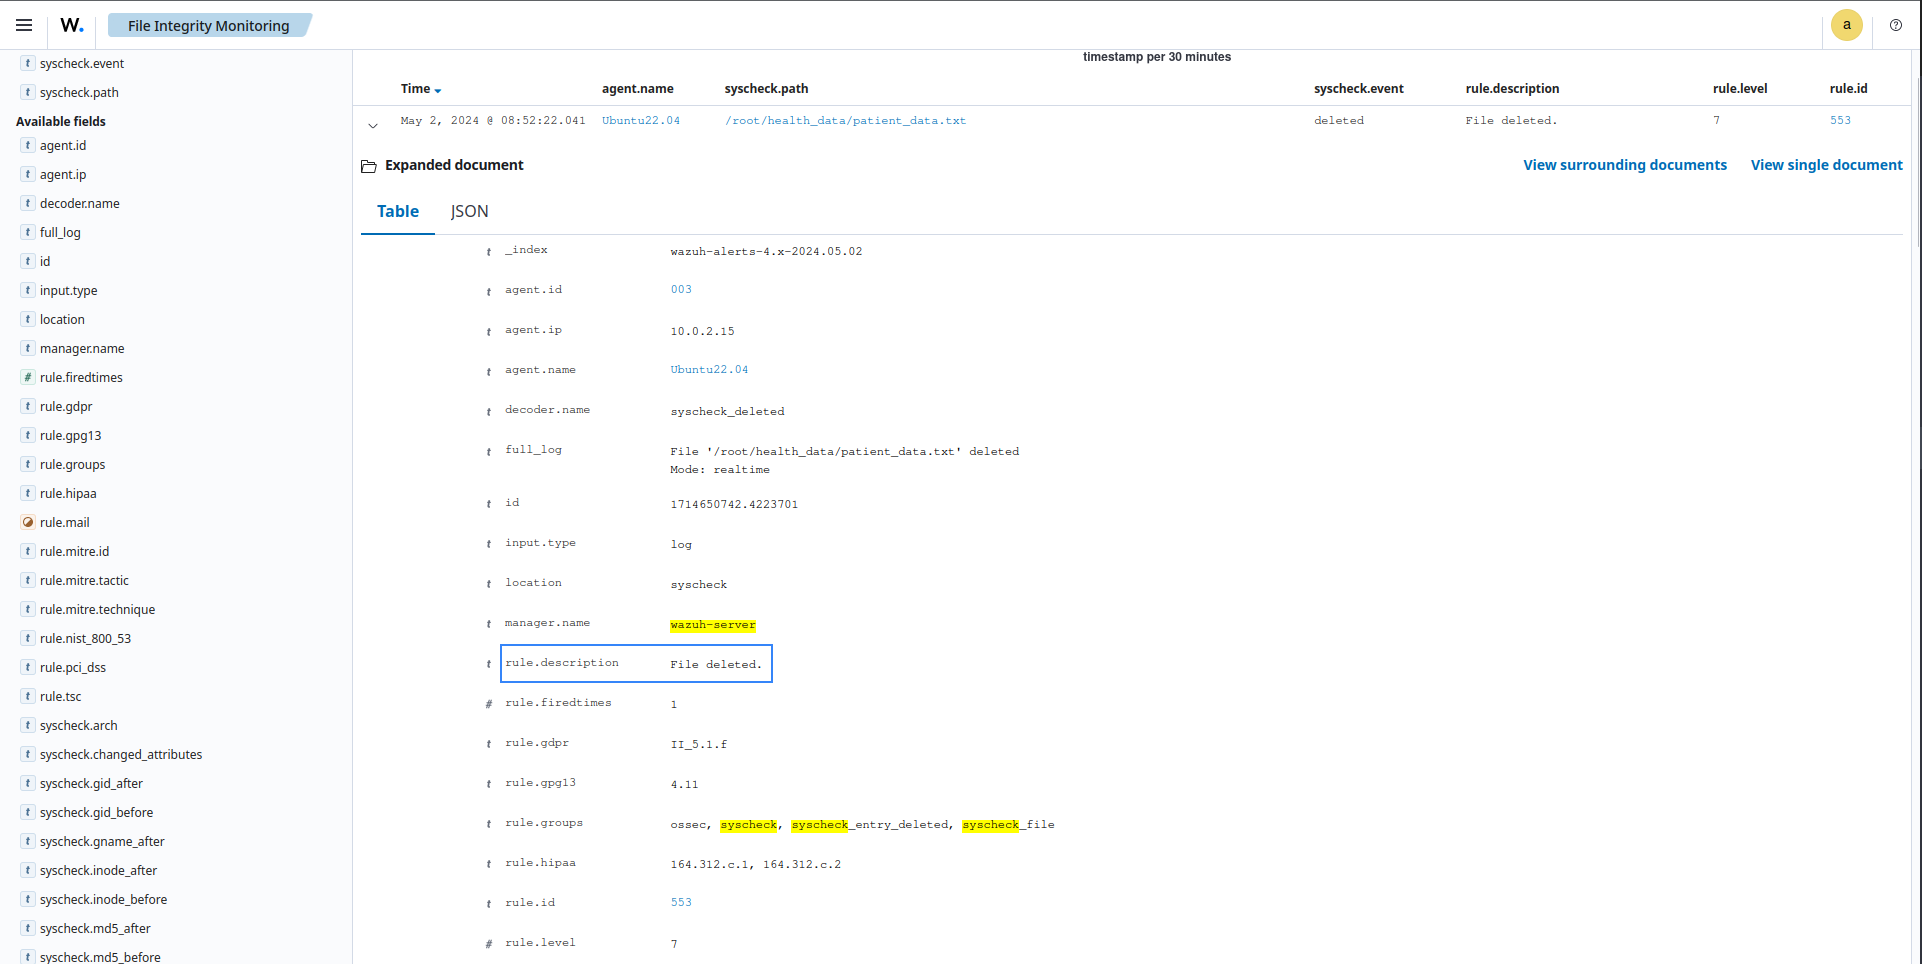1922x964 pixels.
Task: Collapse the expanded document row chevron
Action: 373,125
